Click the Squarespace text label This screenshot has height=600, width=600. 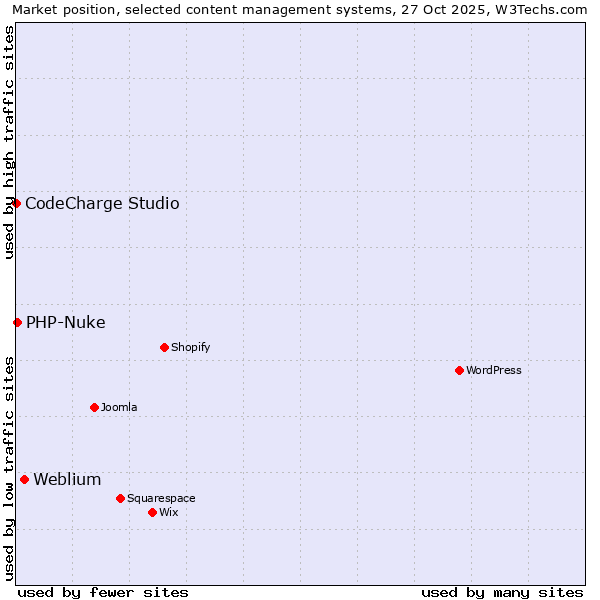point(161,498)
